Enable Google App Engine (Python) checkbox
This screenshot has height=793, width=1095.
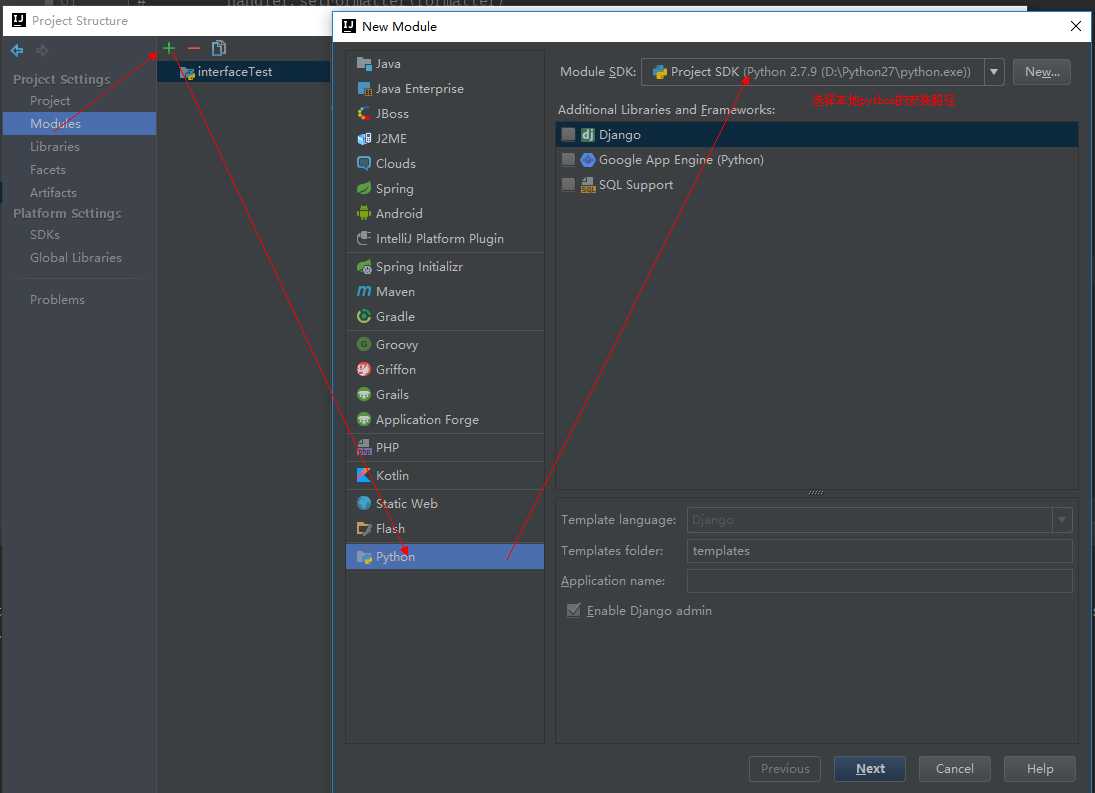click(x=568, y=160)
